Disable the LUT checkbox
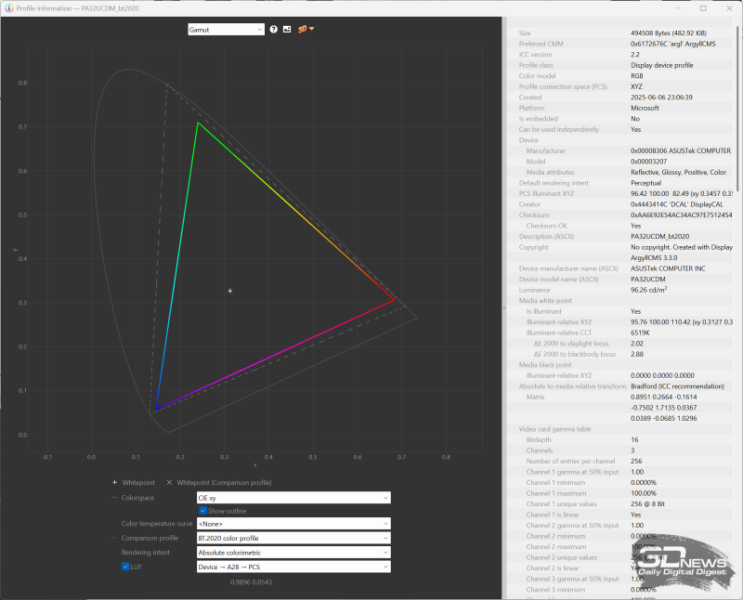 (125, 566)
